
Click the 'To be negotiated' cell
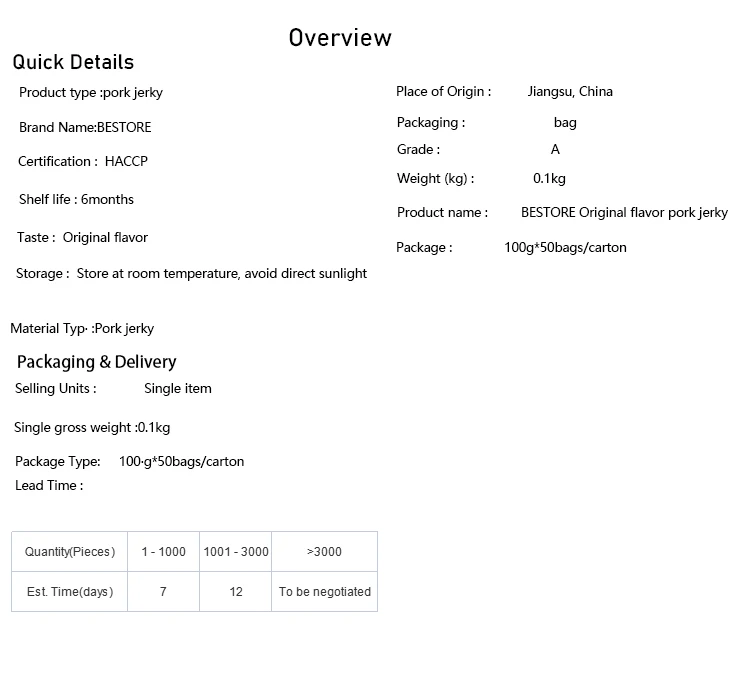(325, 592)
